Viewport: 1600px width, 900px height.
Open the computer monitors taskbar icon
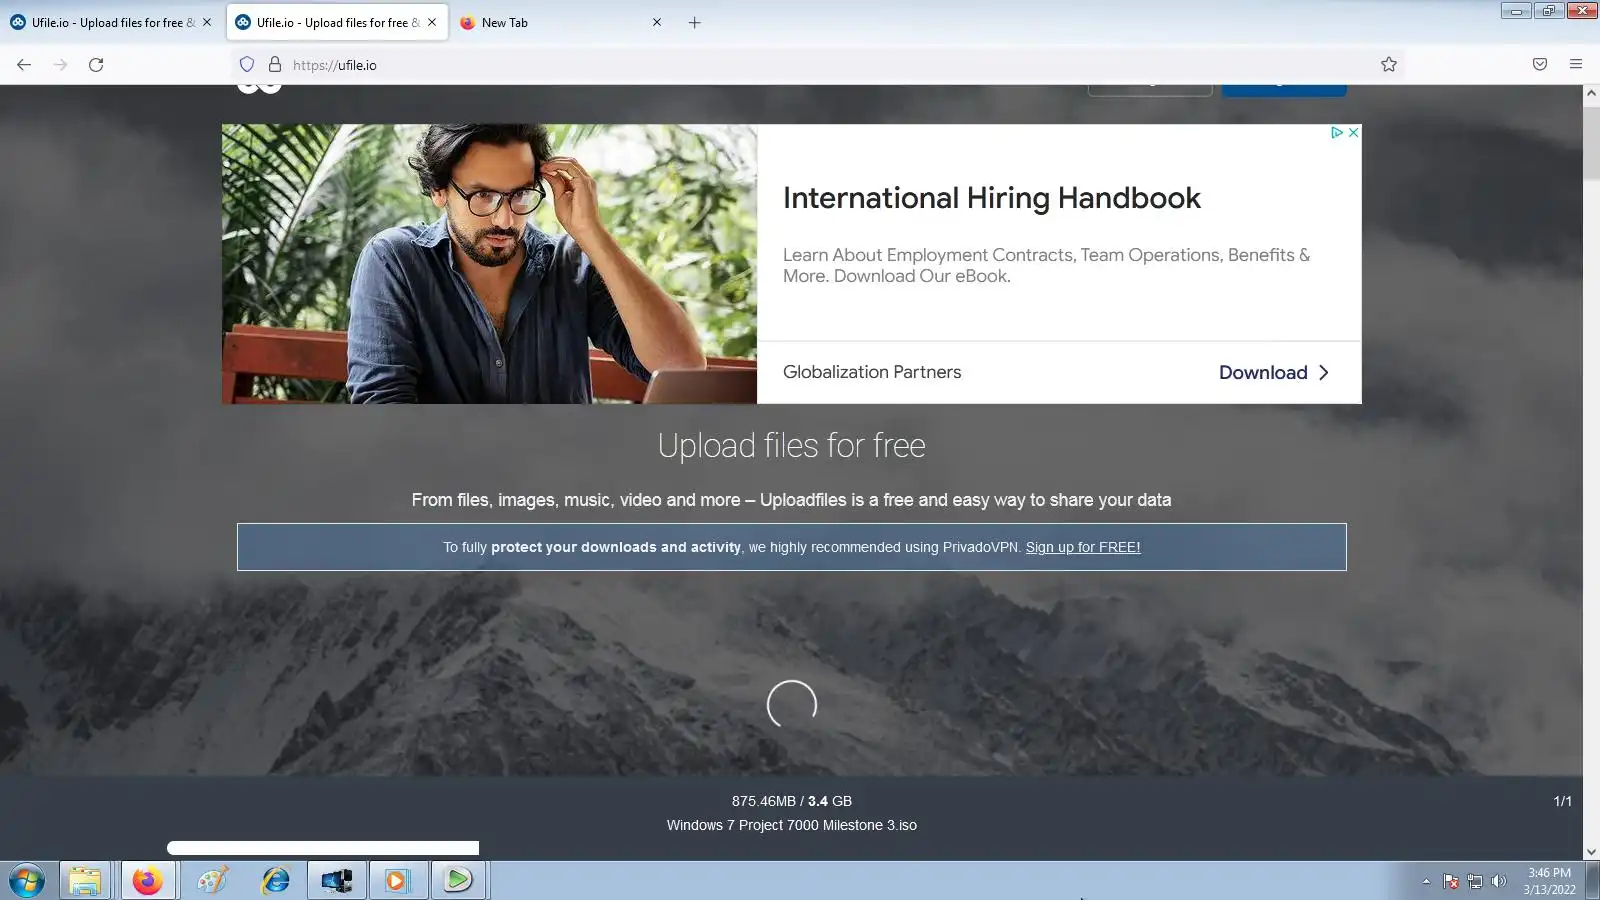point(336,881)
